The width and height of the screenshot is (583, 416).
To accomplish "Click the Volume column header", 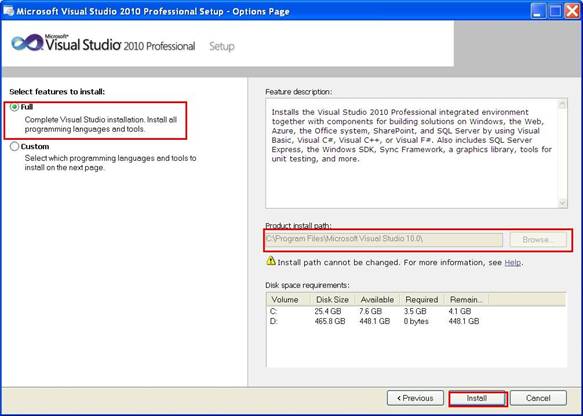I will [288, 300].
